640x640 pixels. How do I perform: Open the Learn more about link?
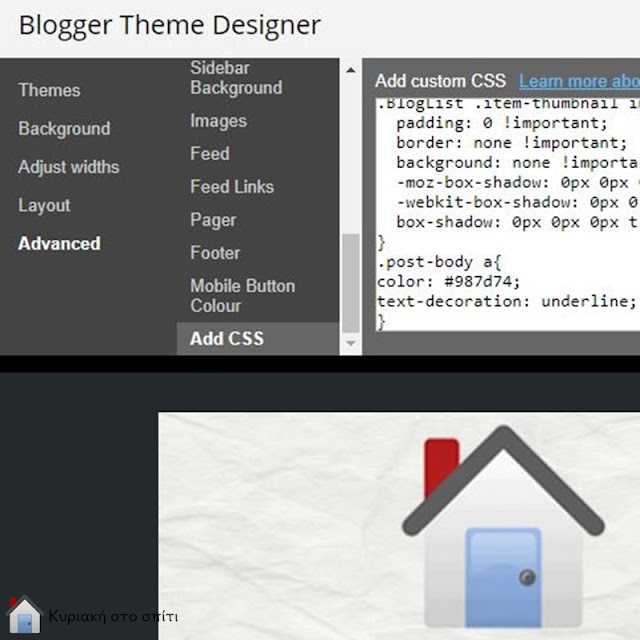579,81
